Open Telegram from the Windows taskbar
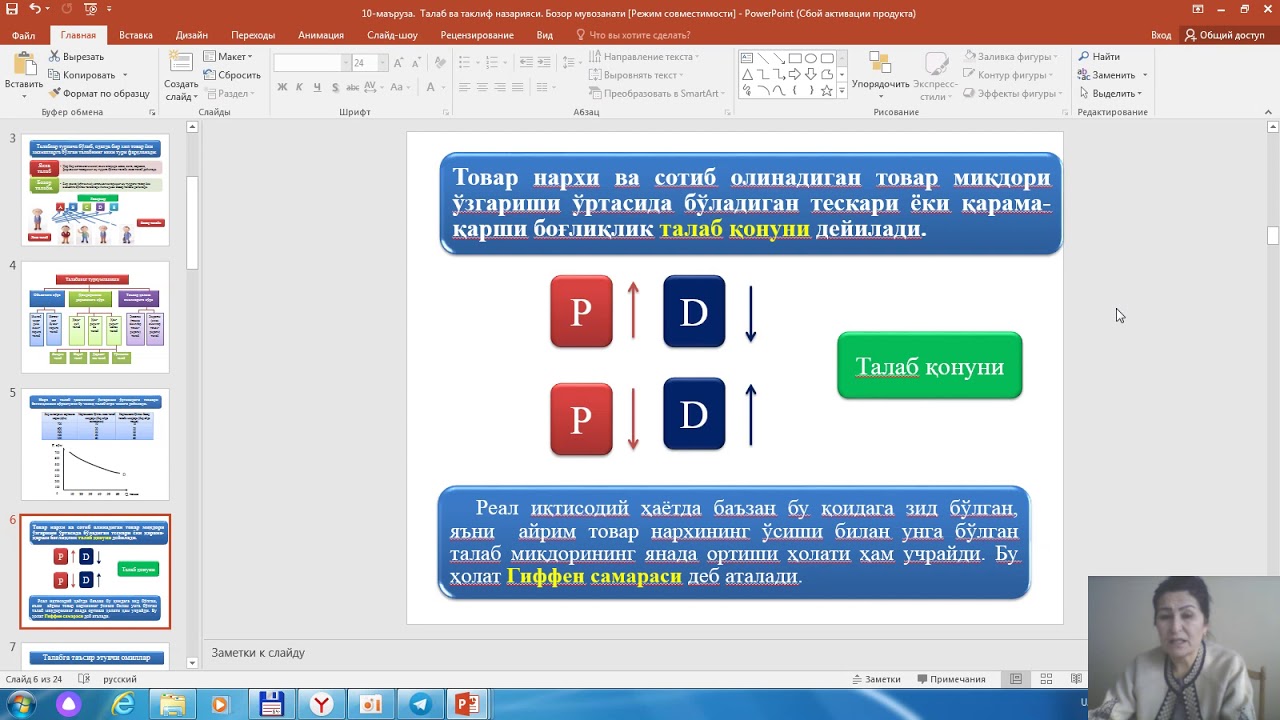Image resolution: width=1280 pixels, height=720 pixels. pos(419,705)
